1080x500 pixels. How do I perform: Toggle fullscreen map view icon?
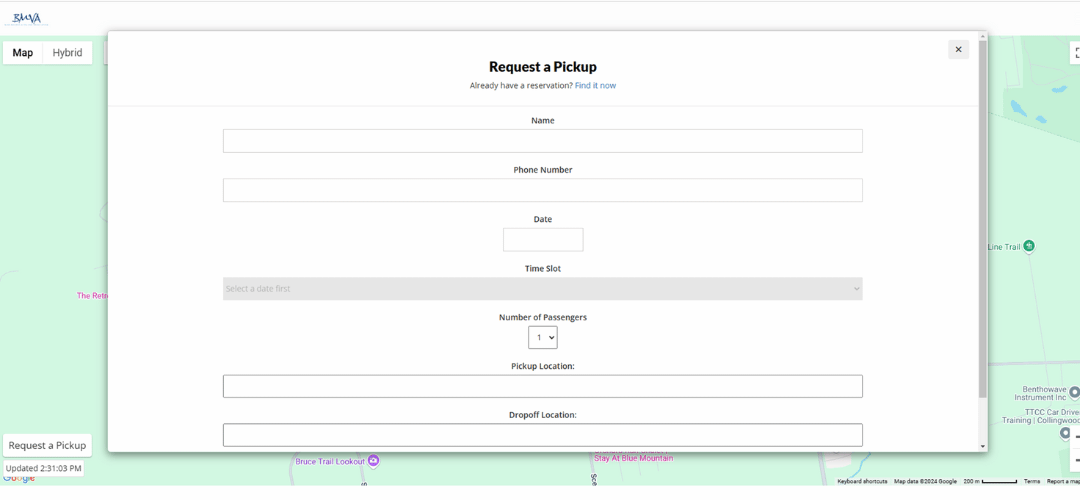click(1075, 53)
